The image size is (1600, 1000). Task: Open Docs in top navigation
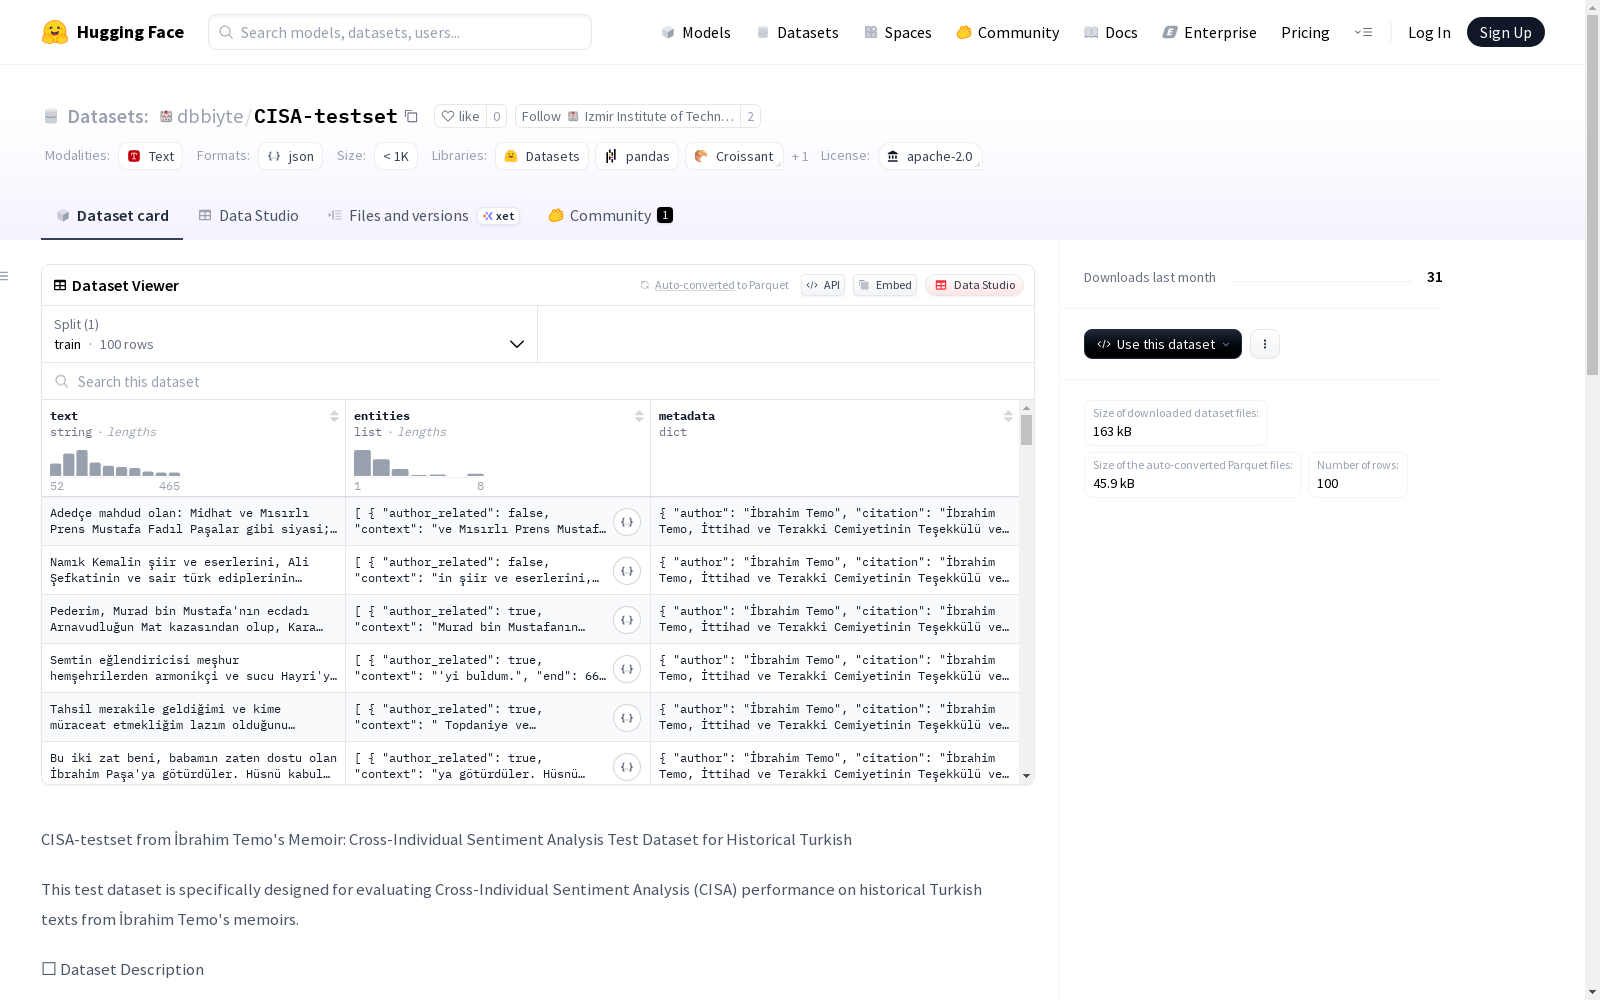coord(1111,32)
